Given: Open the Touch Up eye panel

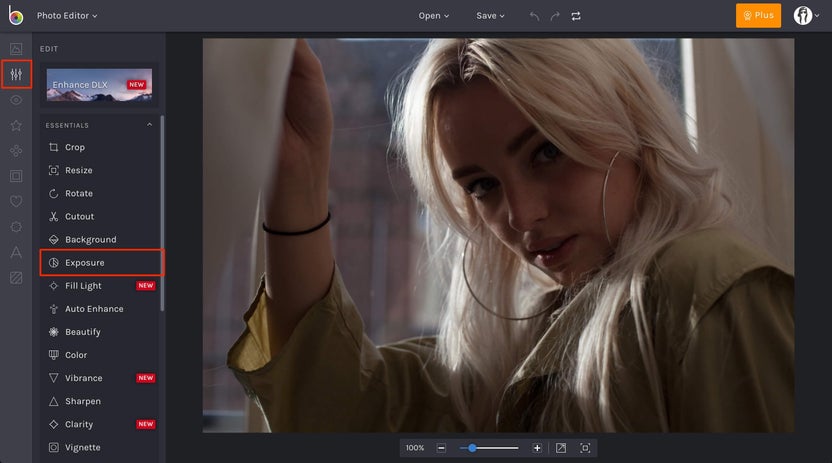Looking at the screenshot, I should 16,100.
